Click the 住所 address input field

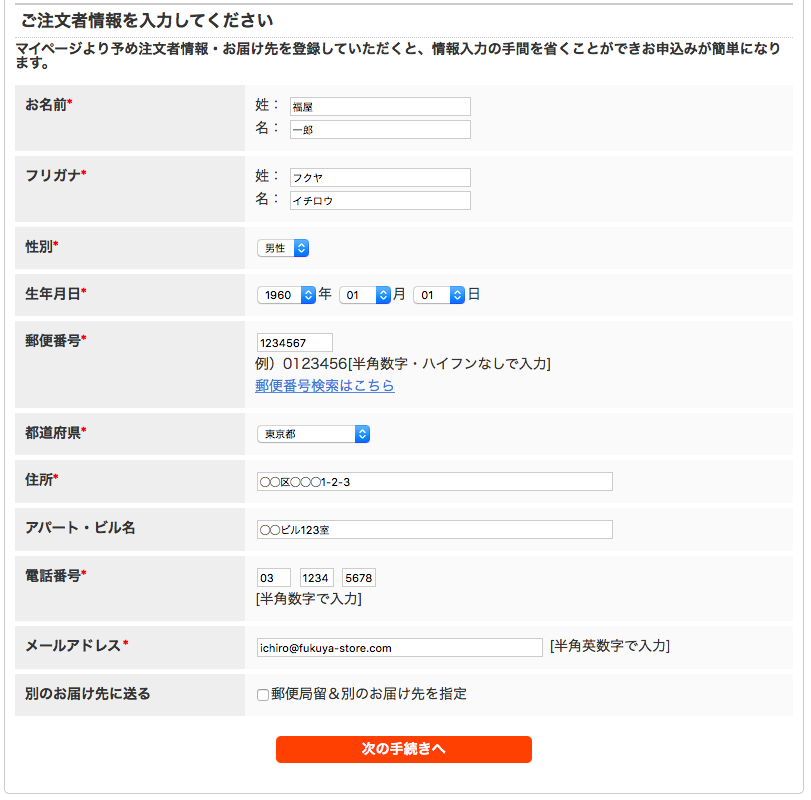click(434, 481)
